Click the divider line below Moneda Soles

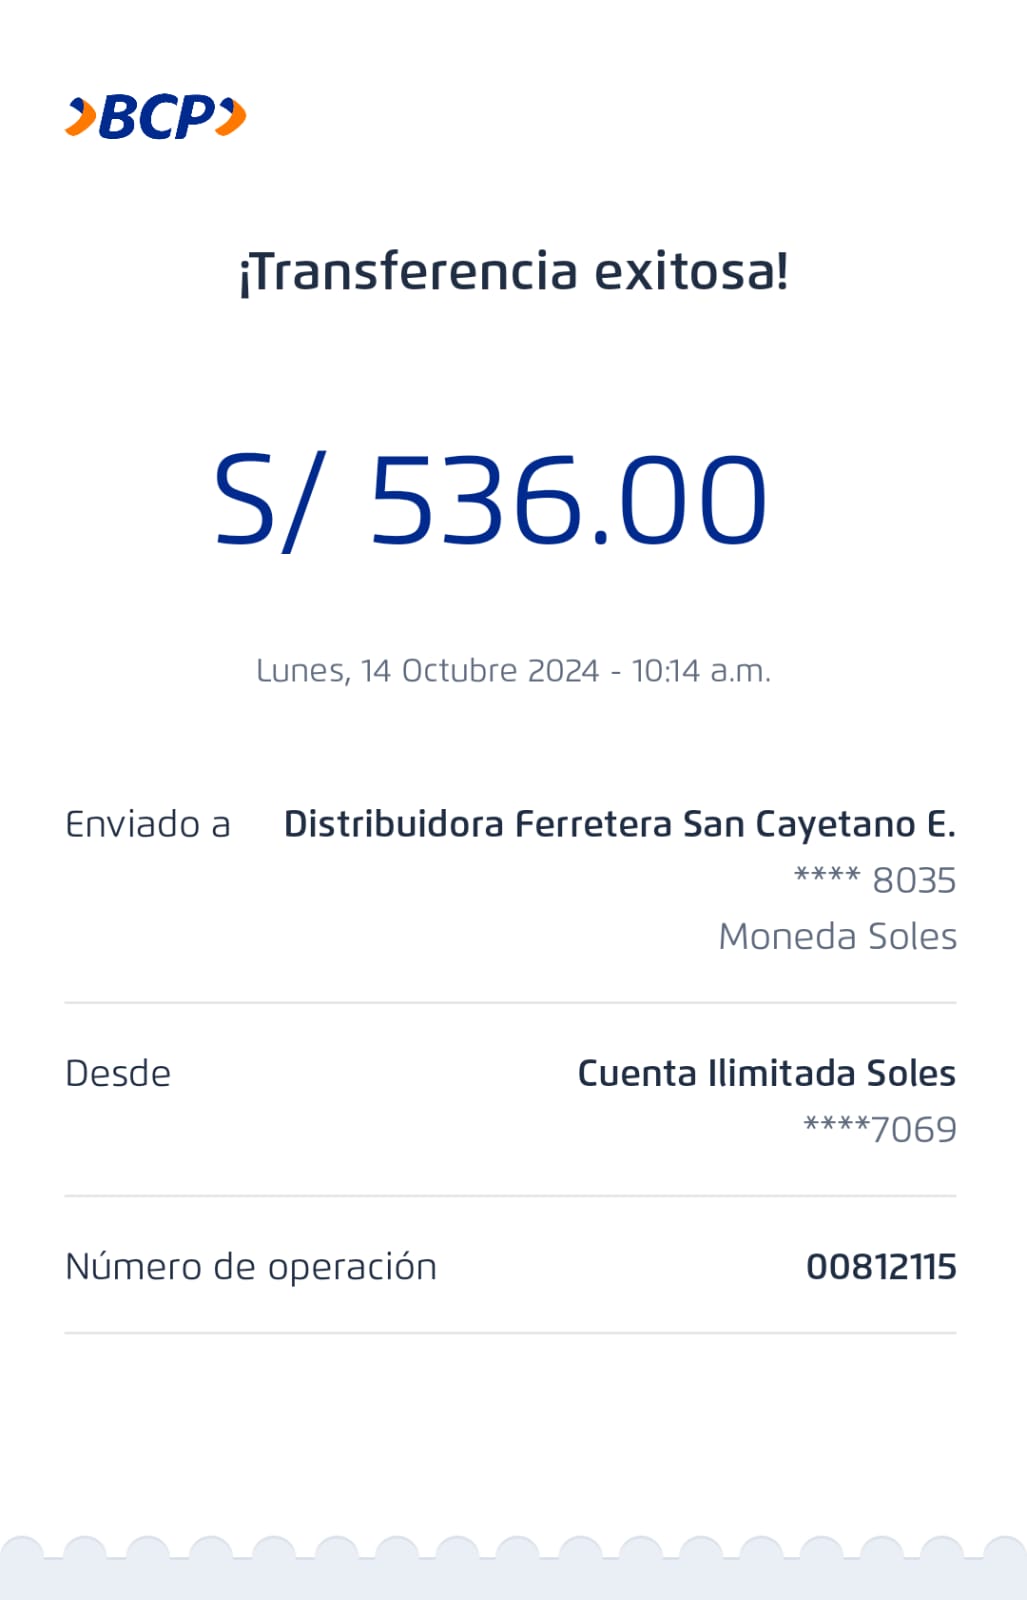pyautogui.click(x=510, y=1002)
